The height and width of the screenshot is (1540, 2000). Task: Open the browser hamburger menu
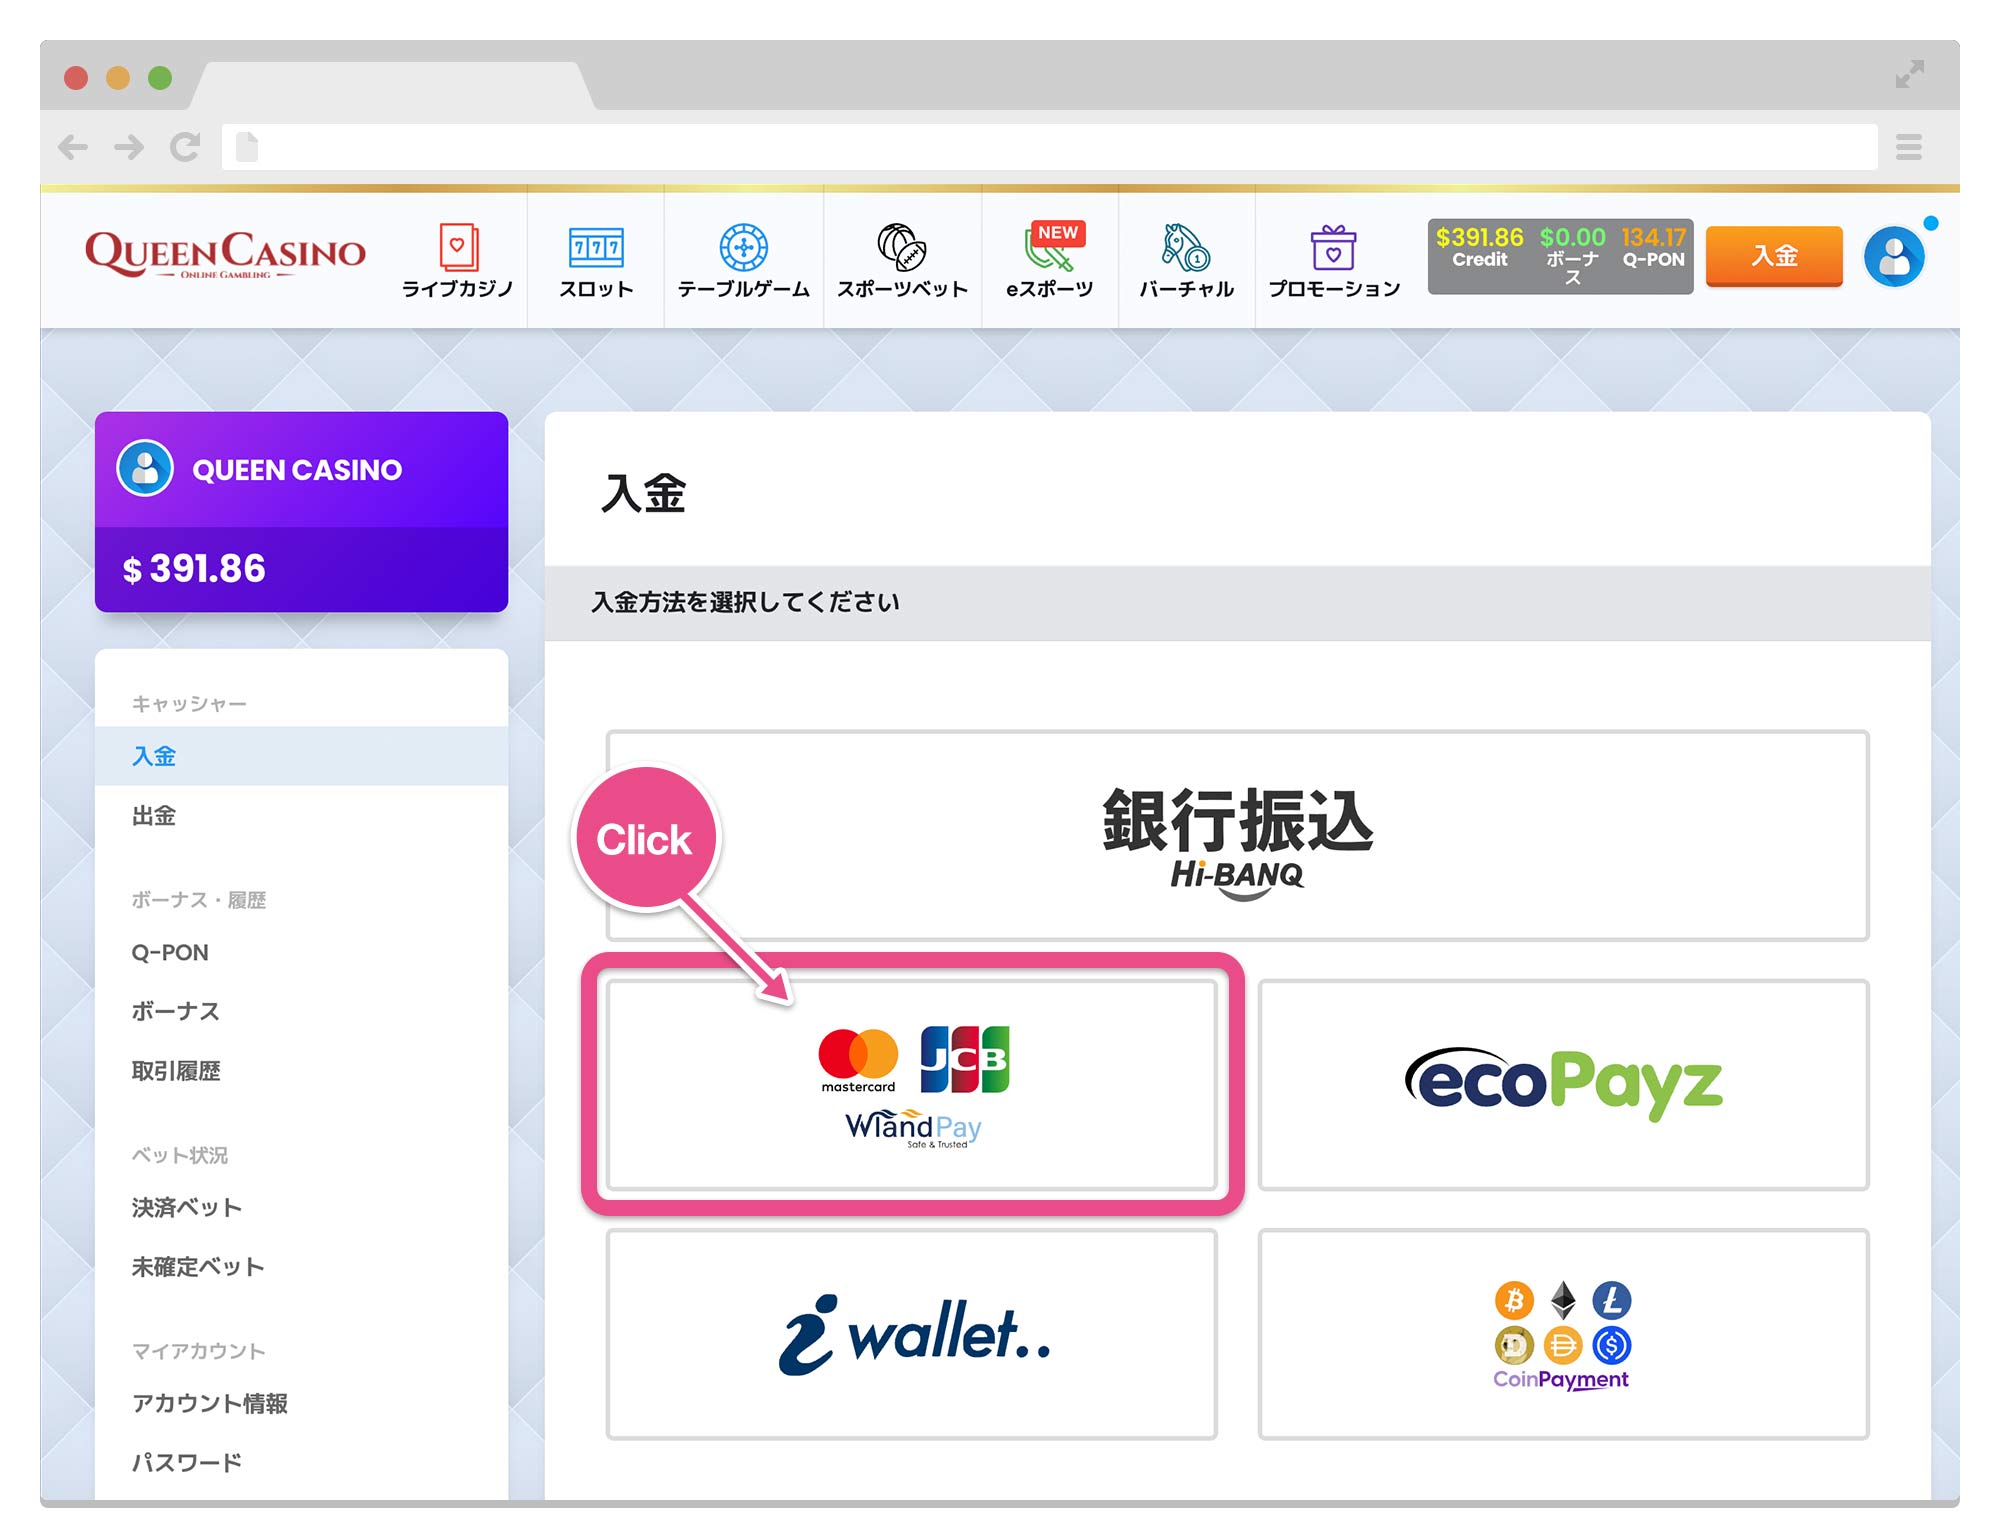click(x=1909, y=148)
